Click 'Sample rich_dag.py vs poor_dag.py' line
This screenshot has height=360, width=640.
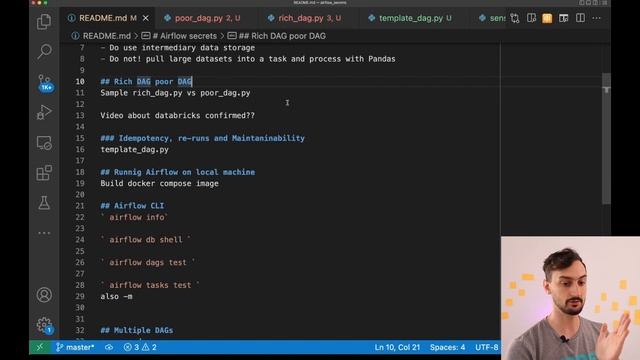[176, 93]
